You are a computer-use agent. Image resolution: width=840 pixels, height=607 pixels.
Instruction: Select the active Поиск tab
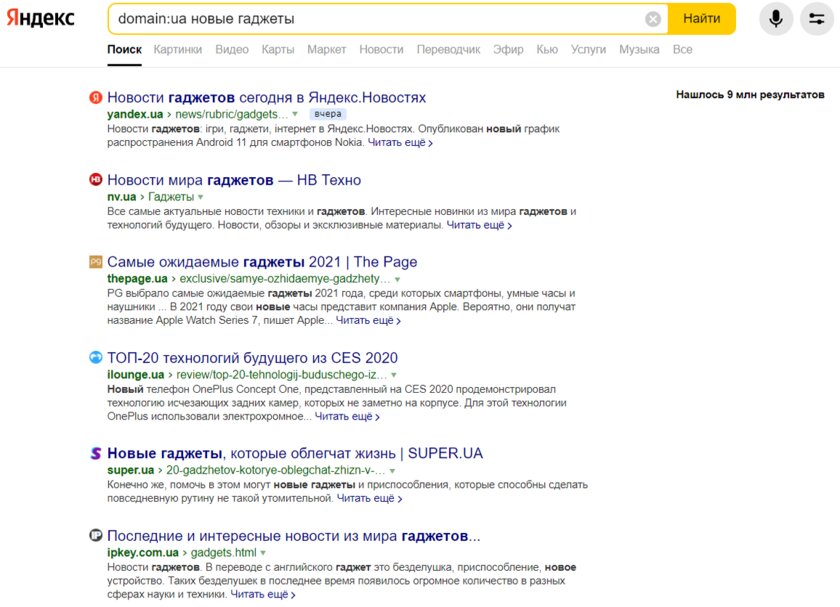coord(124,49)
